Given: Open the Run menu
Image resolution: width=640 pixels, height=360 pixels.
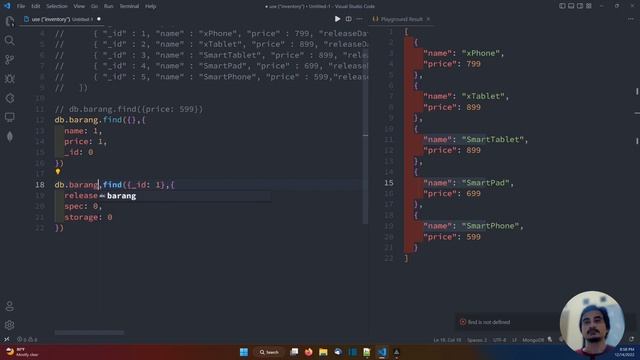Looking at the screenshot, I should [x=109, y=6].
